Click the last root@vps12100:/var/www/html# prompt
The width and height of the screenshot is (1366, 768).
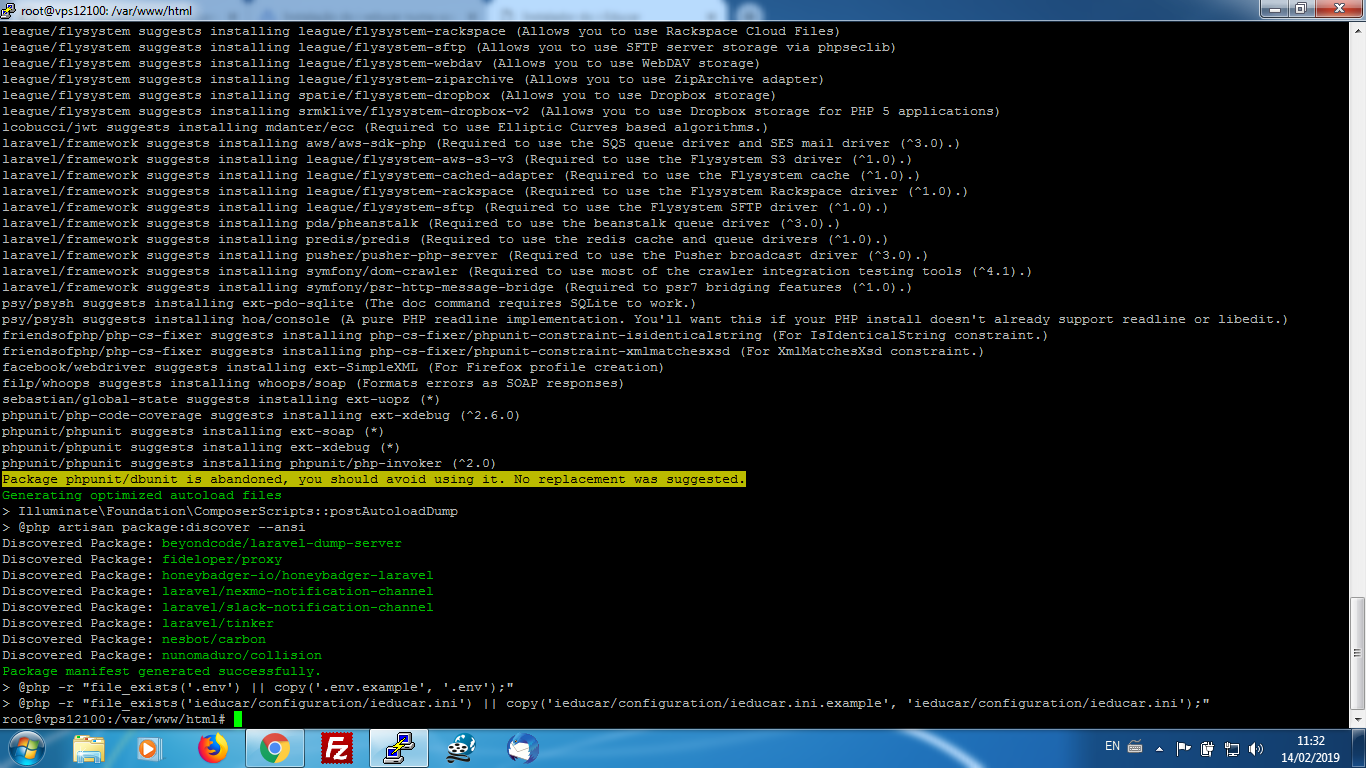coord(114,719)
